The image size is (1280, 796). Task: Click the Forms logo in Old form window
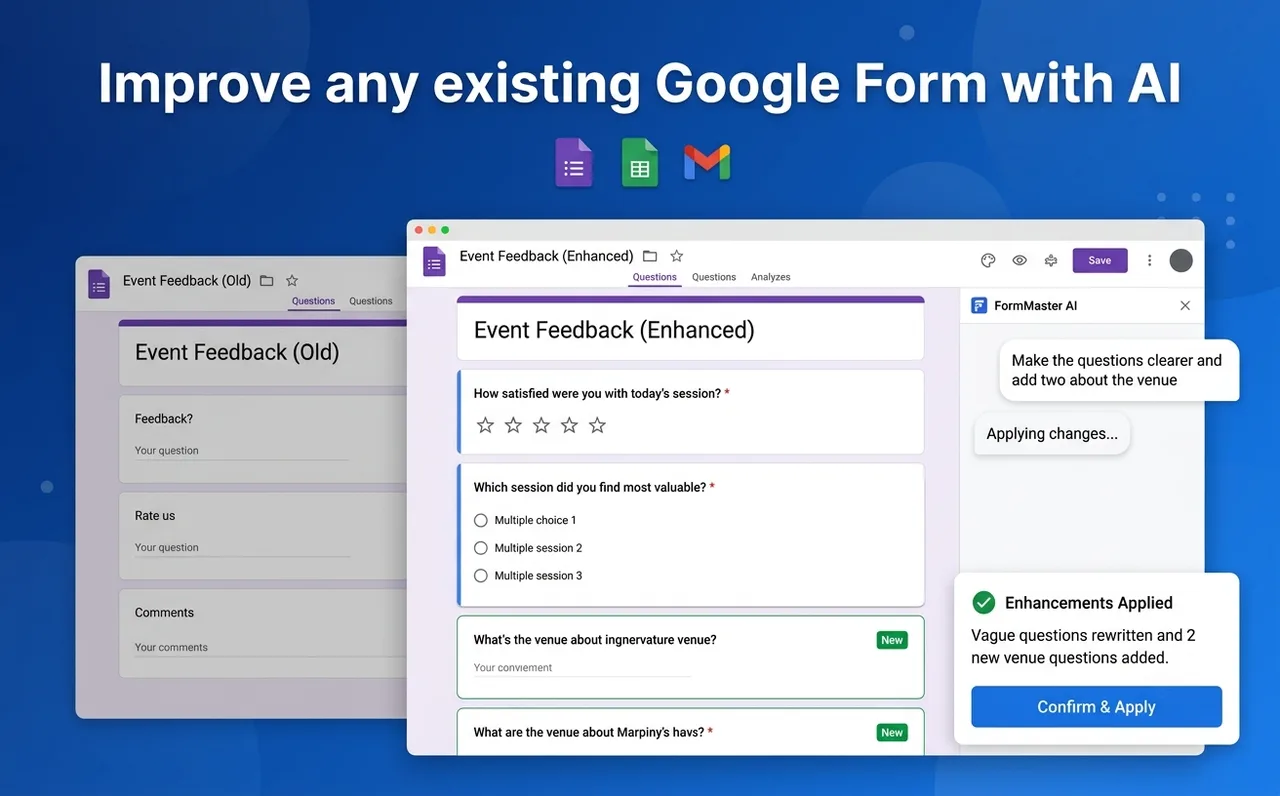[98, 284]
